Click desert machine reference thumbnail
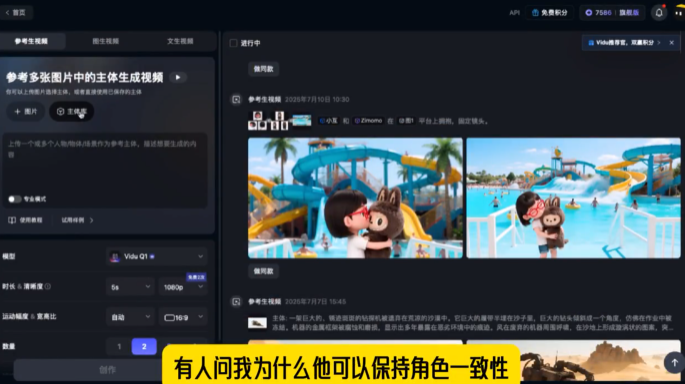 [257, 323]
